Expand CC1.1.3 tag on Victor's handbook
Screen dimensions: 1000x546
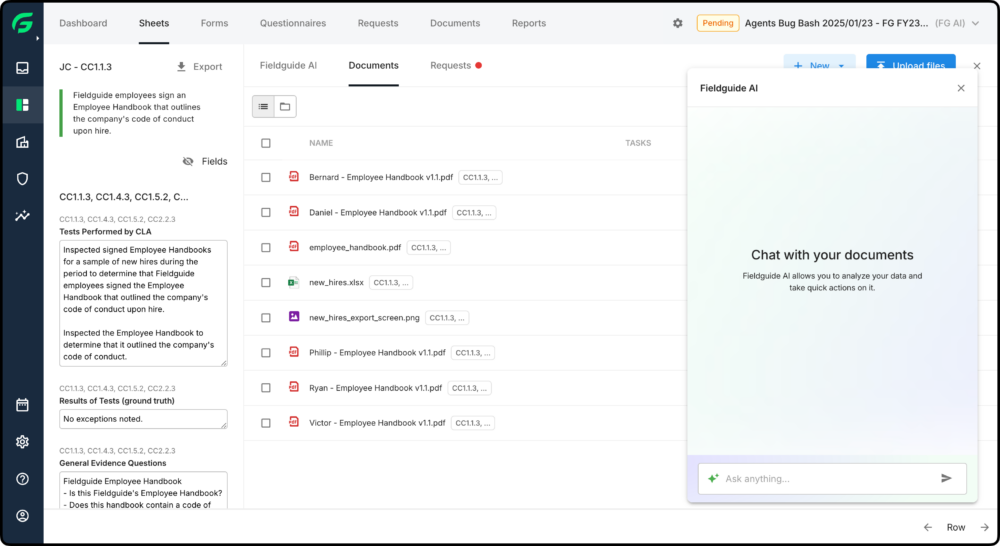473,423
